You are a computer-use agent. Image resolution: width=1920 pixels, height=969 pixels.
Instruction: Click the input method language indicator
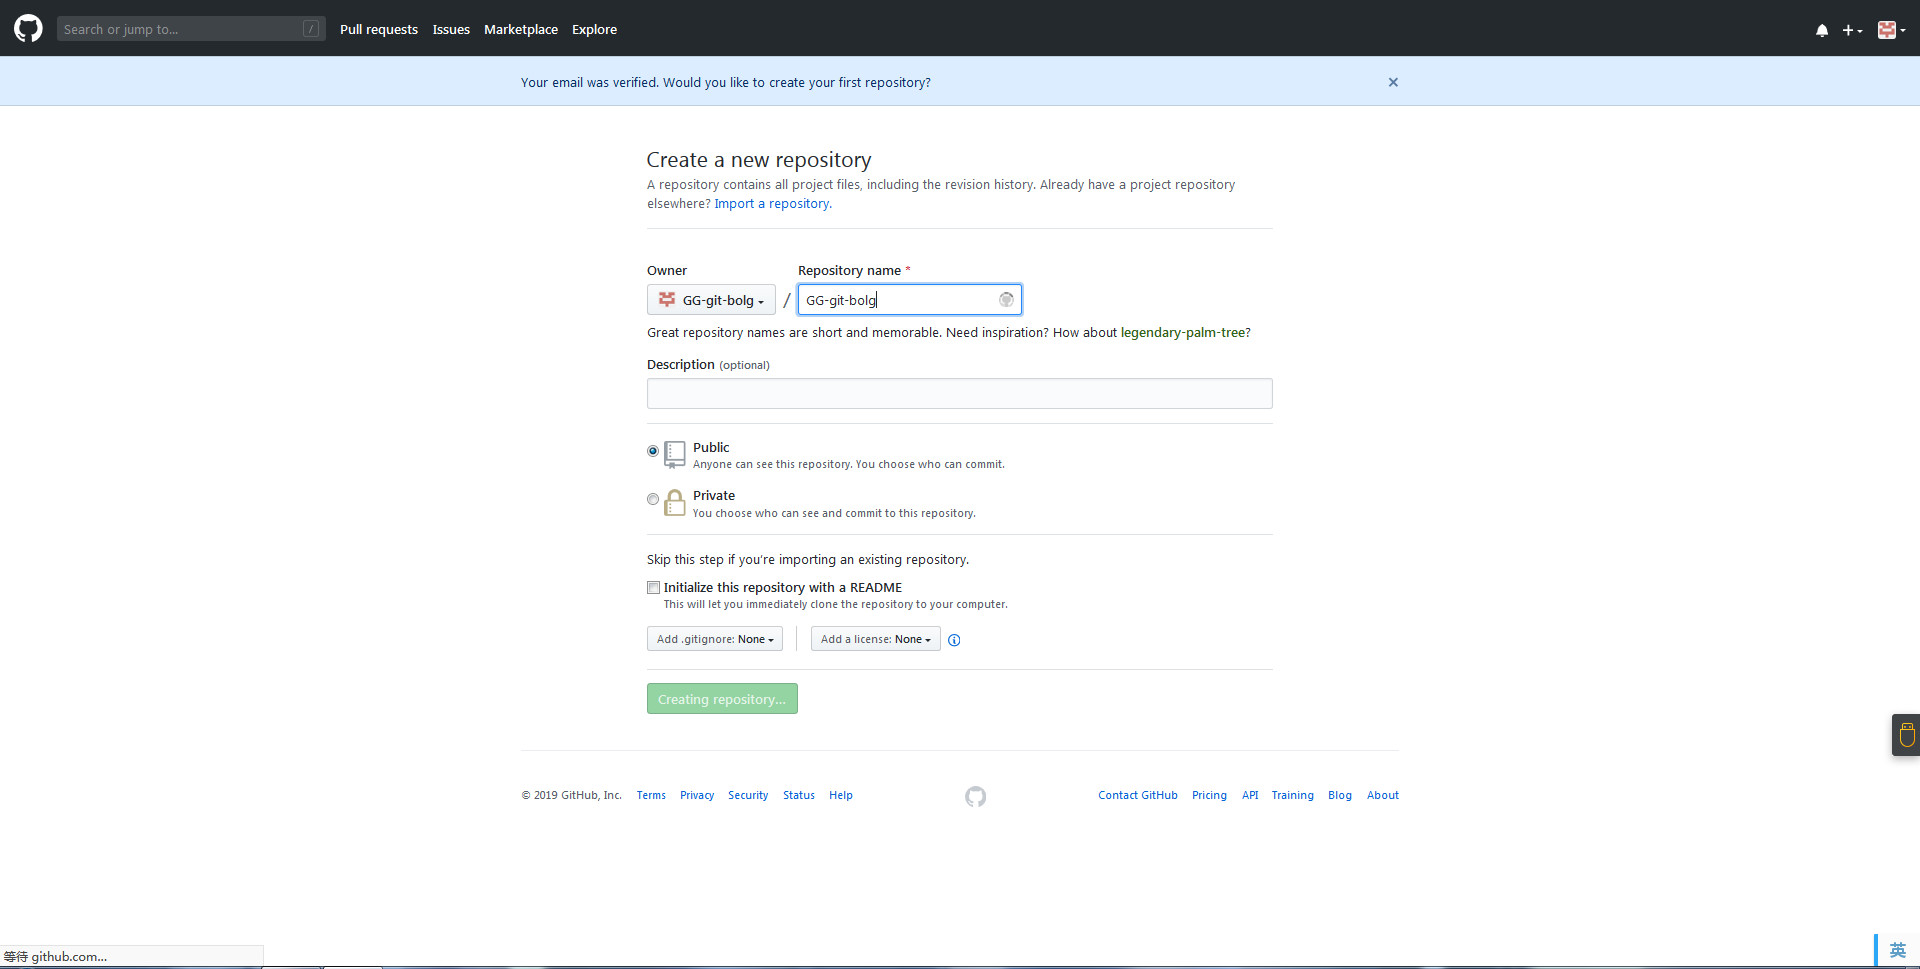[1897, 950]
